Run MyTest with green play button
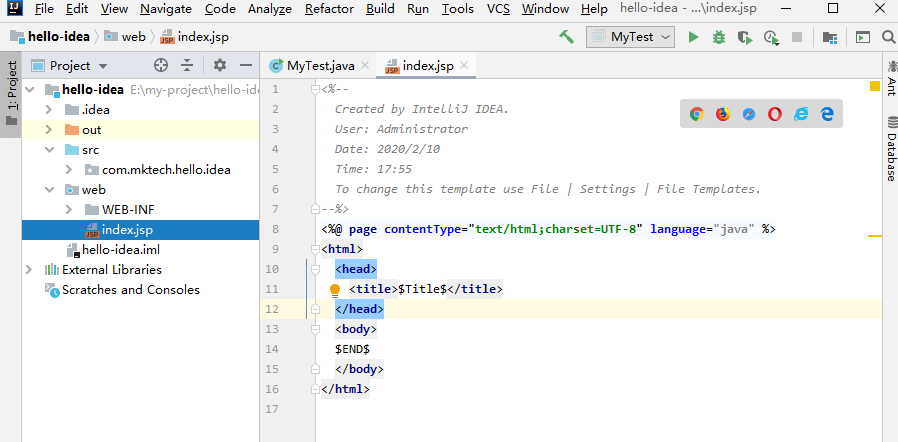The image size is (898, 442). [694, 37]
